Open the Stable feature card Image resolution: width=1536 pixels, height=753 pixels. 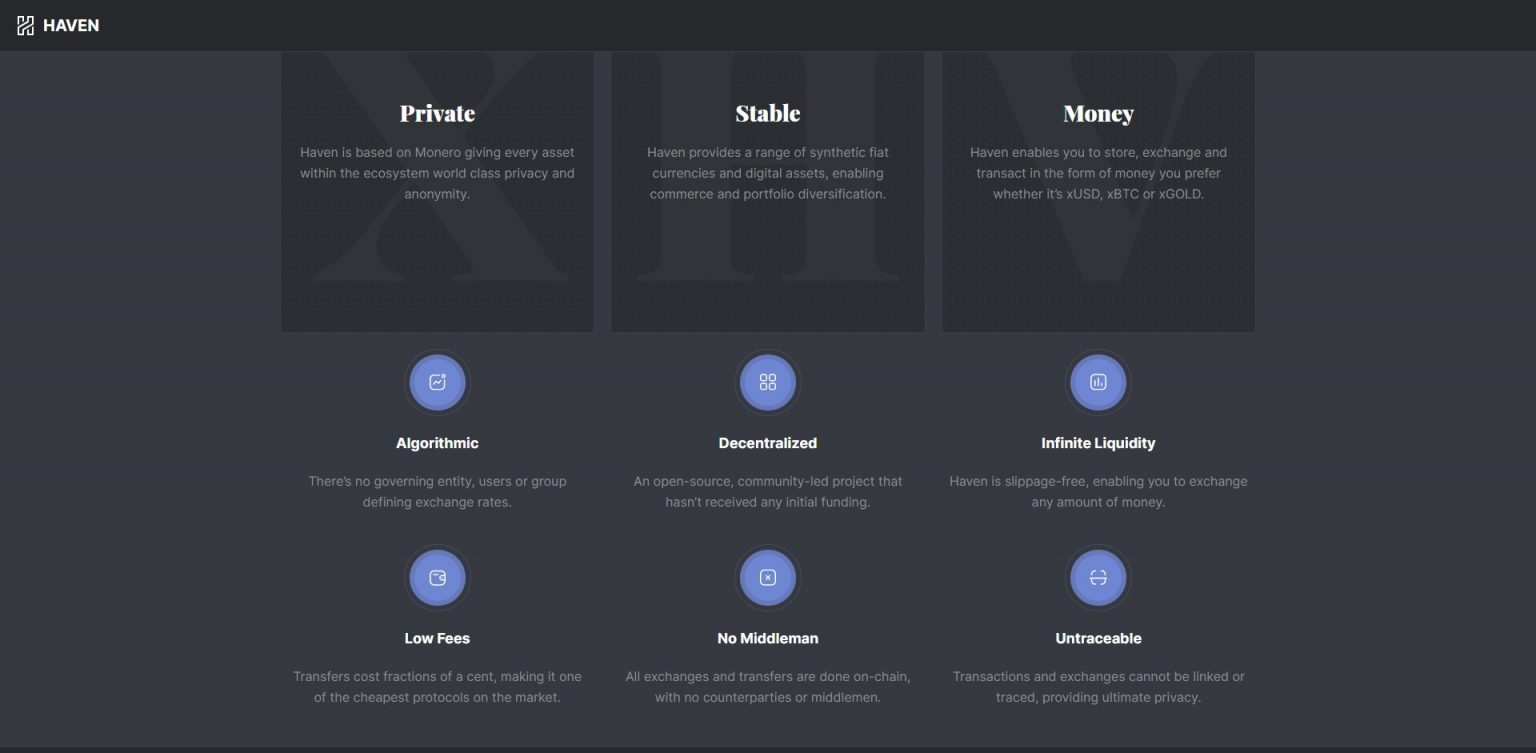(x=767, y=190)
